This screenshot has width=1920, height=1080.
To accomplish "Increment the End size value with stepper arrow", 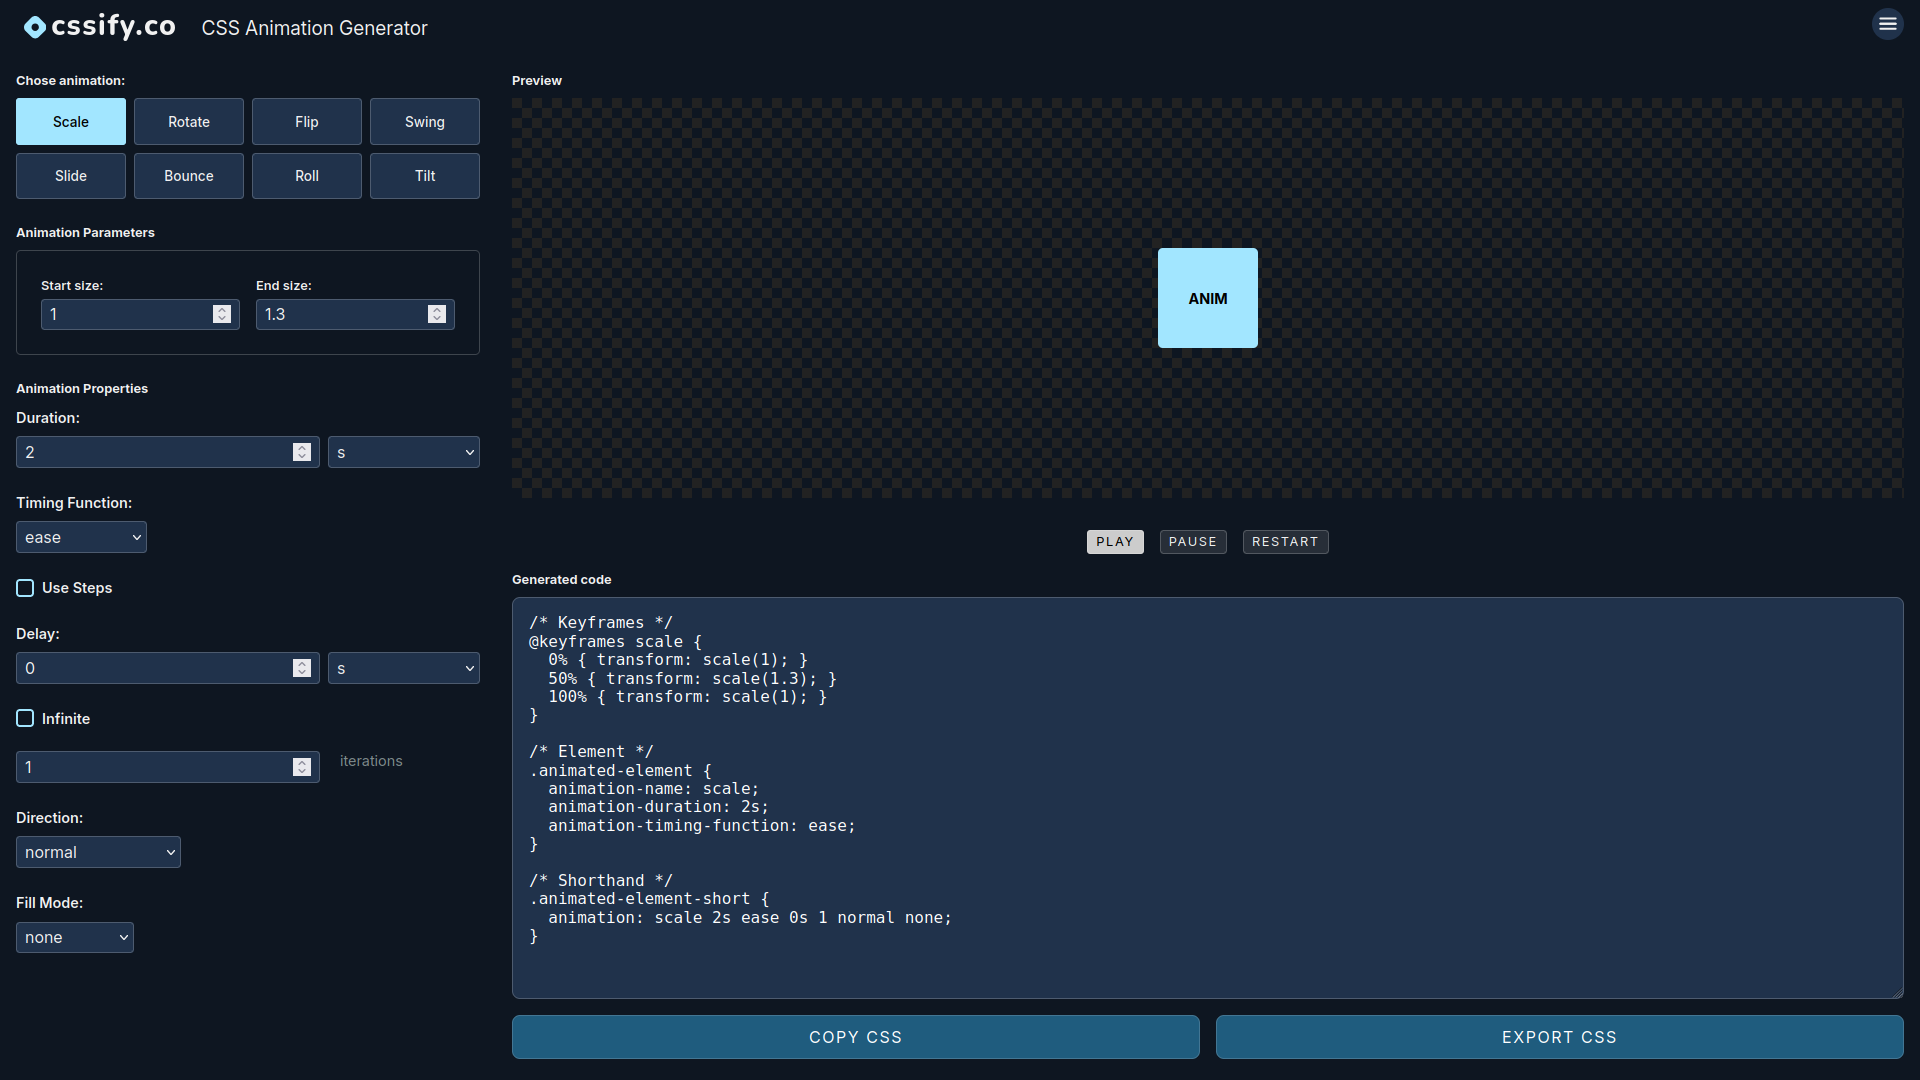I will 437,309.
